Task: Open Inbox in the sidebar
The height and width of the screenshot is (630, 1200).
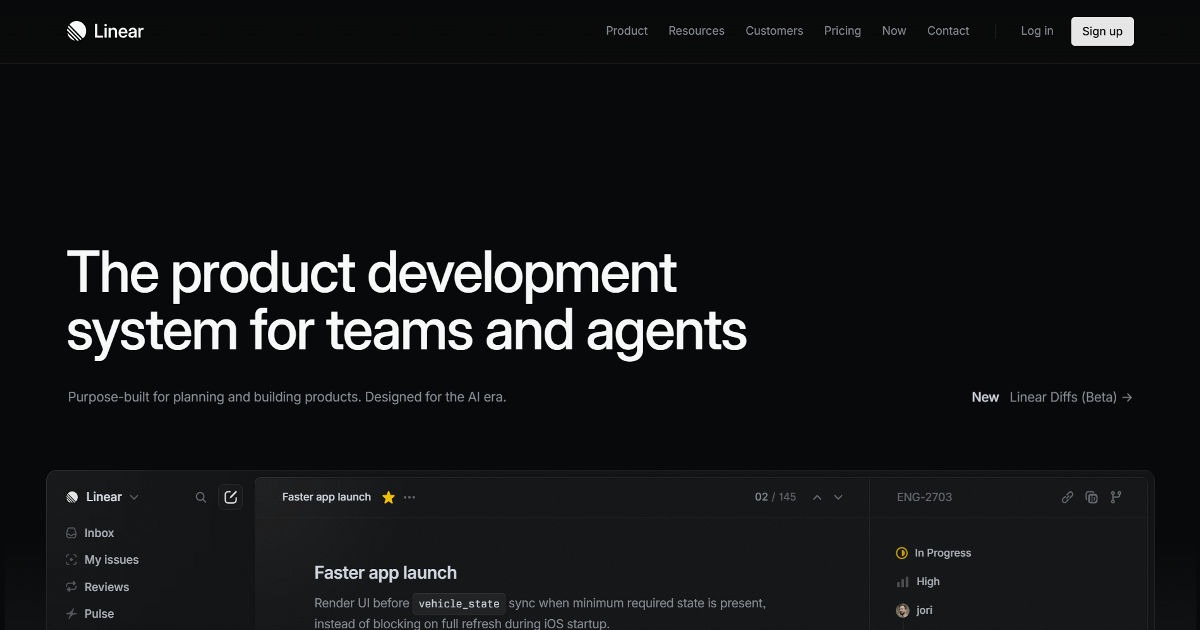Action: point(90,533)
